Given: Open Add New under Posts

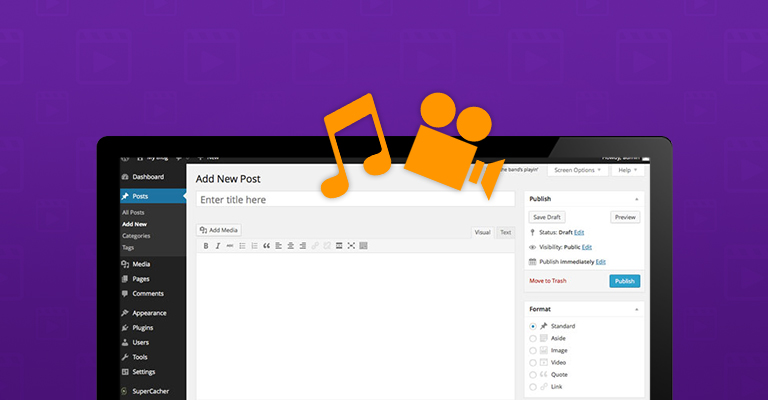Looking at the screenshot, I should point(135,224).
